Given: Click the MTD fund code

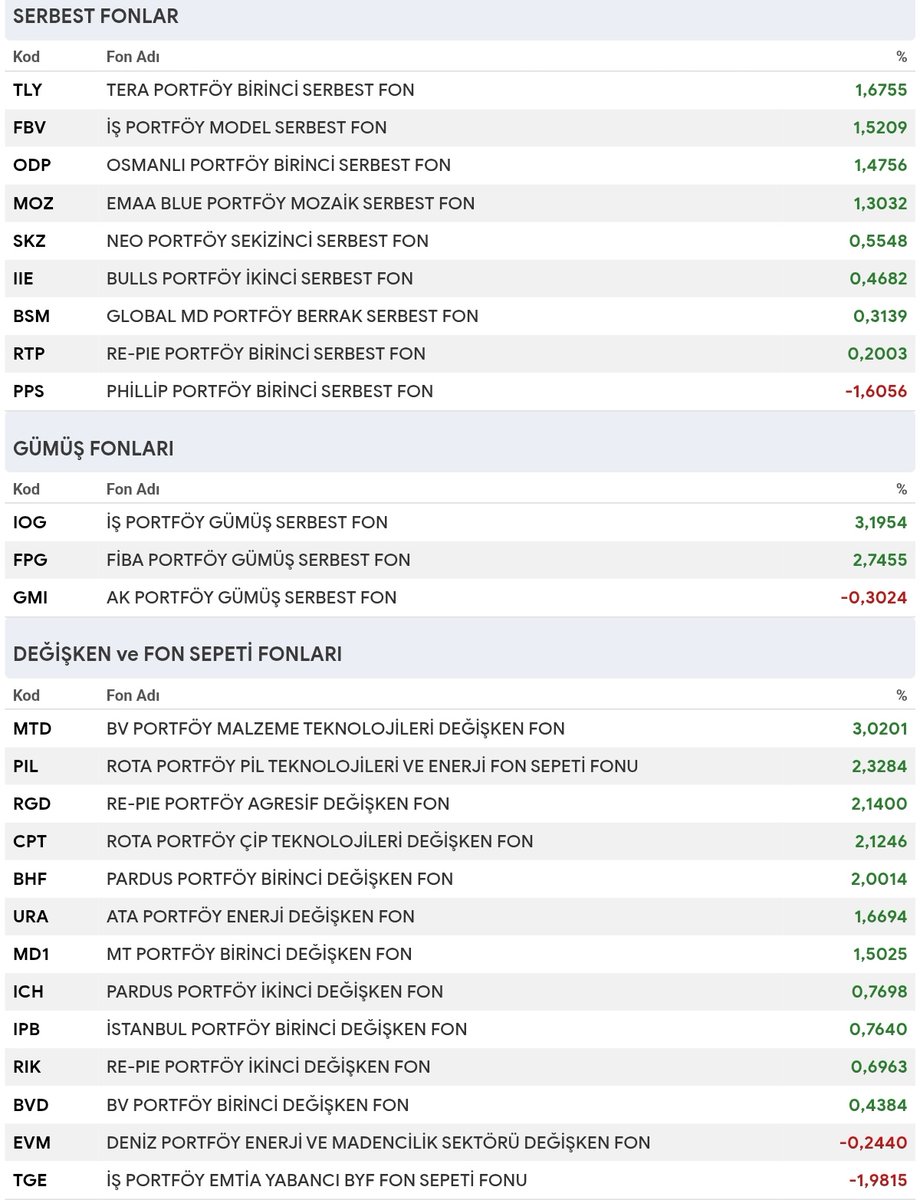Looking at the screenshot, I should click(32, 729).
